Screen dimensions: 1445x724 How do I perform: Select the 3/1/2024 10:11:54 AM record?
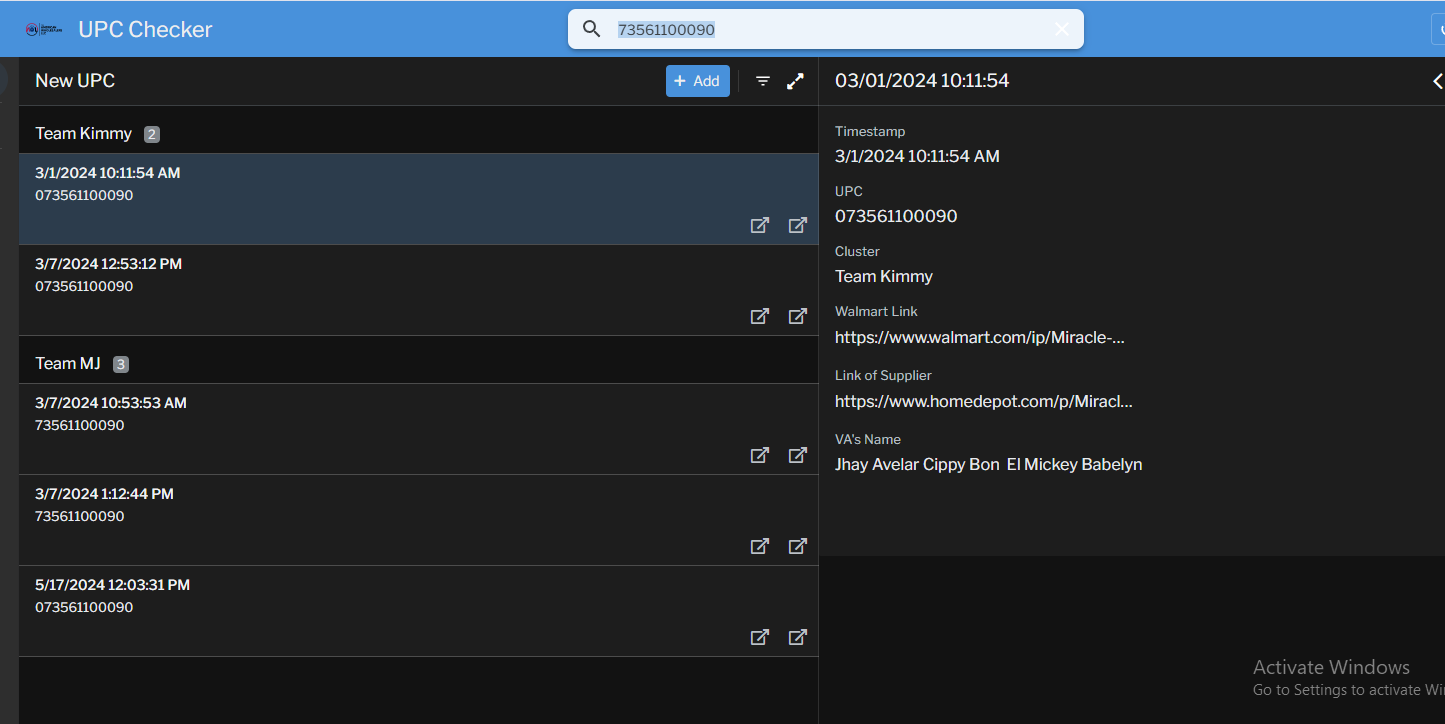coord(418,199)
